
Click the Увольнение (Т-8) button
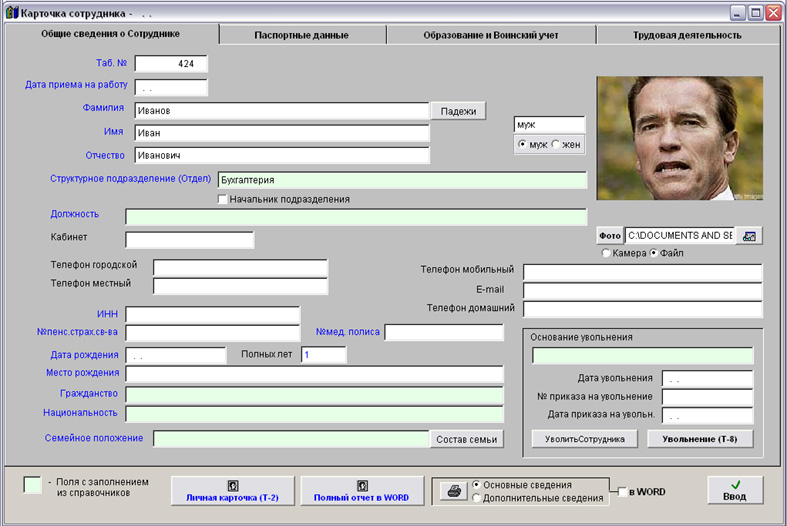click(x=699, y=438)
